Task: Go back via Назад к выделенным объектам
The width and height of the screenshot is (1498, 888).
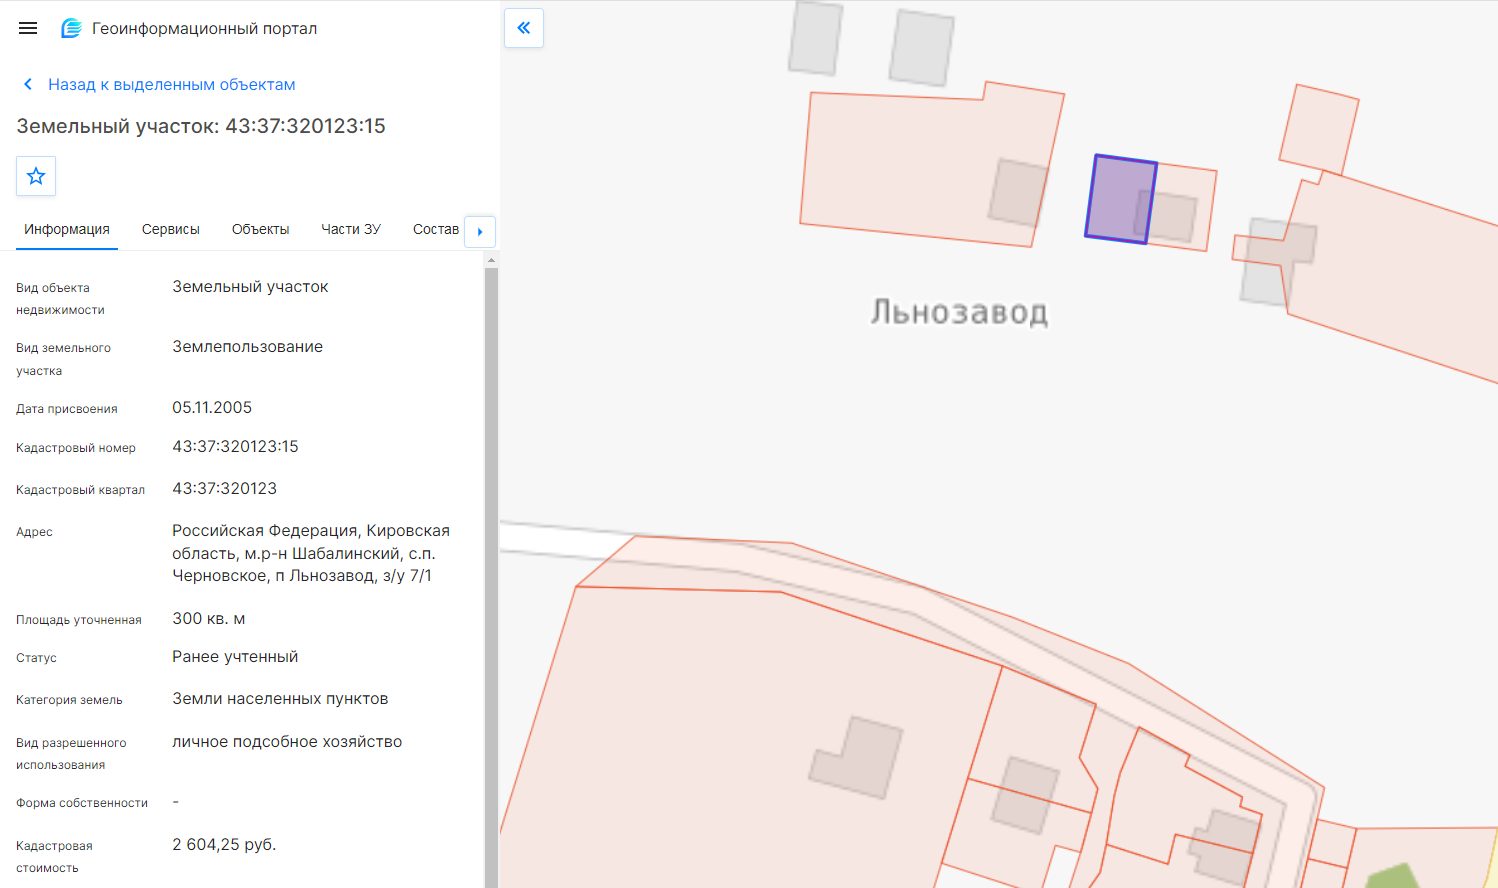Action: (172, 85)
